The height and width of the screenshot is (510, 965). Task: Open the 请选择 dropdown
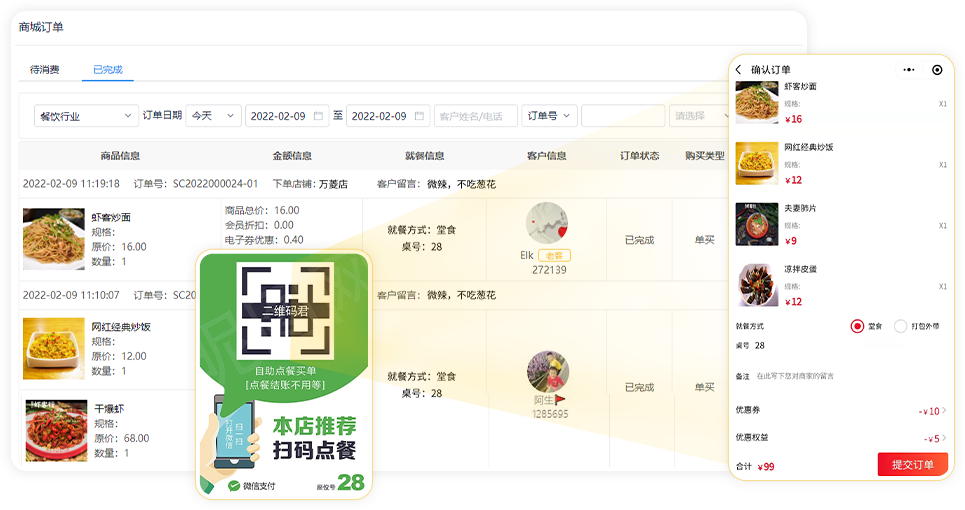pyautogui.click(x=699, y=116)
